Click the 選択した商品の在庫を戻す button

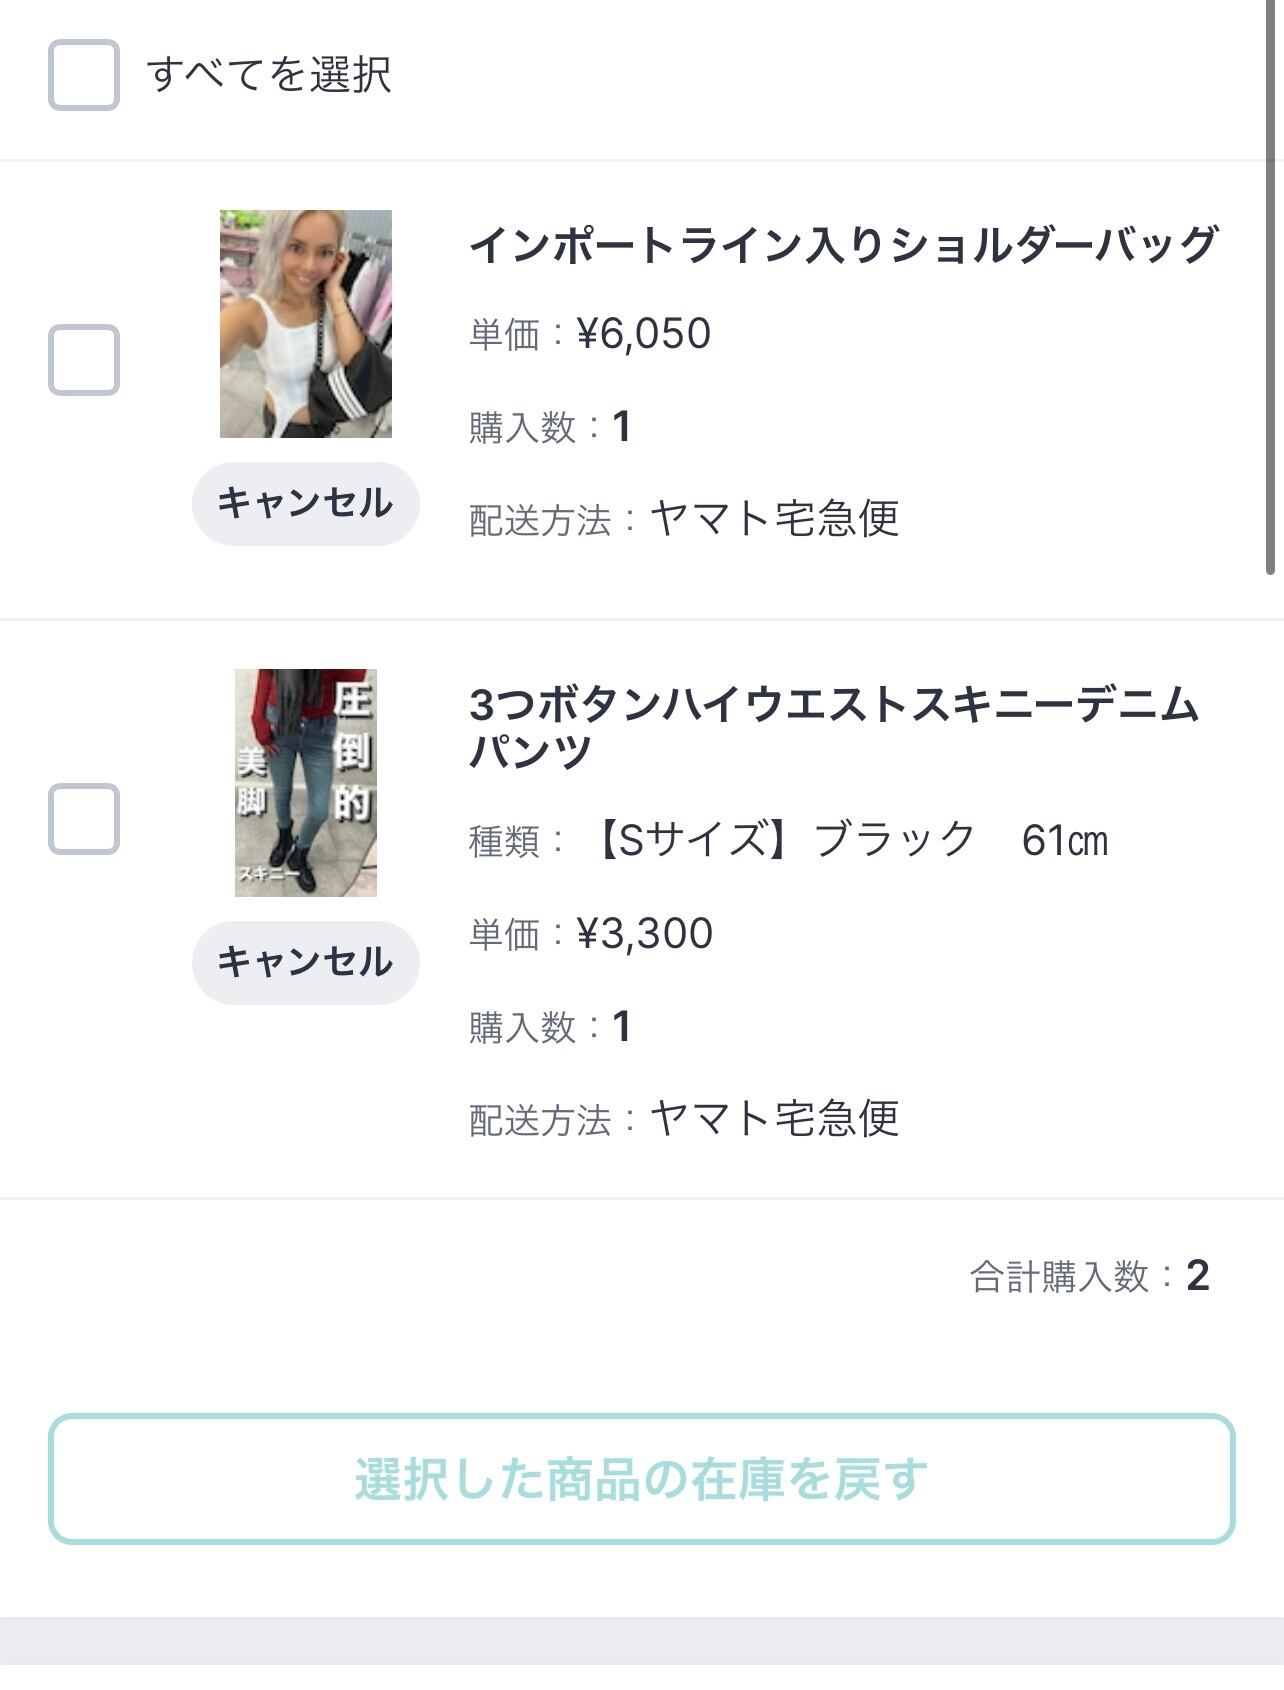[x=642, y=1478]
